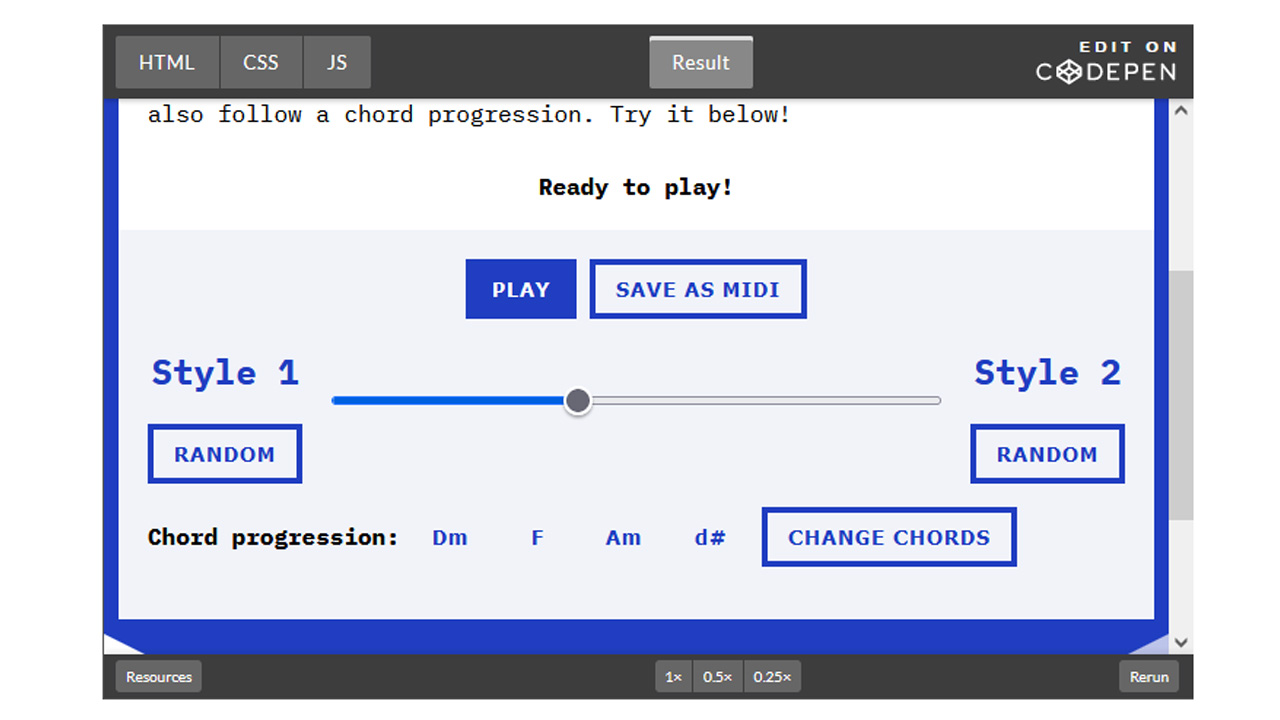Image resolution: width=1280 pixels, height=720 pixels.
Task: Click the style blend slider handle
Action: tap(578, 401)
